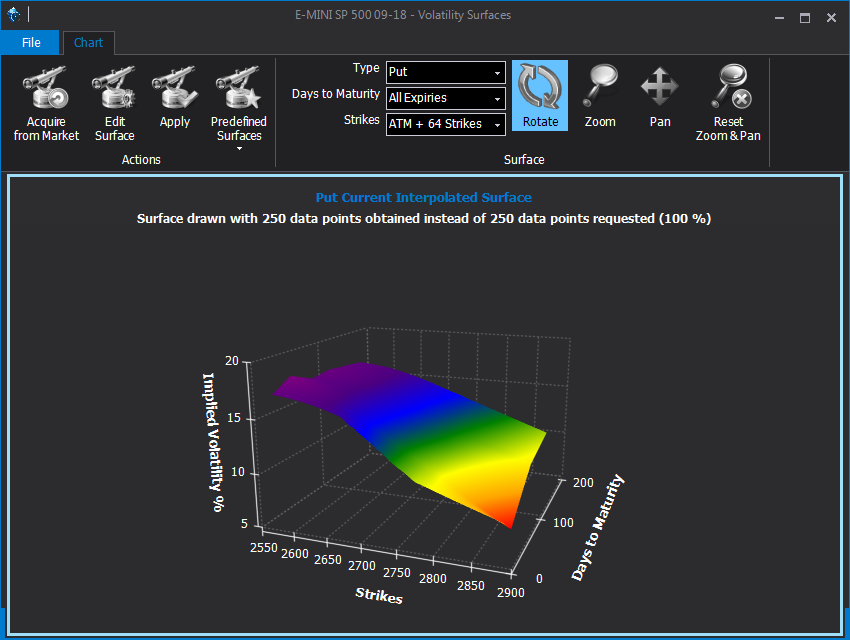850x640 pixels.
Task: Open the Type dropdown showing Put
Action: [x=445, y=72]
